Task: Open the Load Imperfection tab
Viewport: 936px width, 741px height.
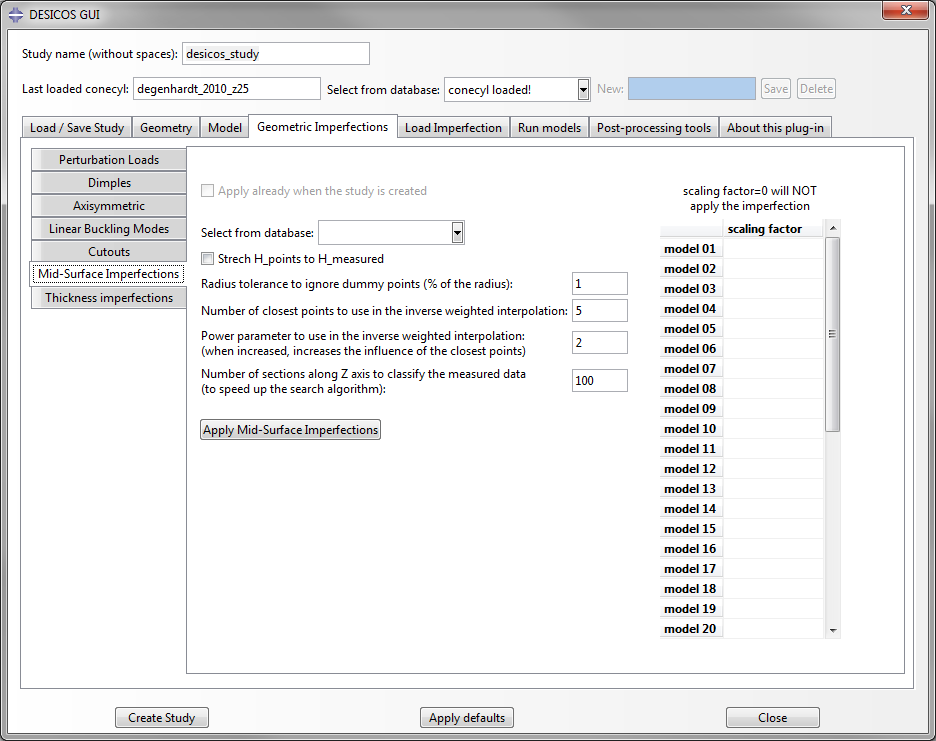Action: pos(453,128)
